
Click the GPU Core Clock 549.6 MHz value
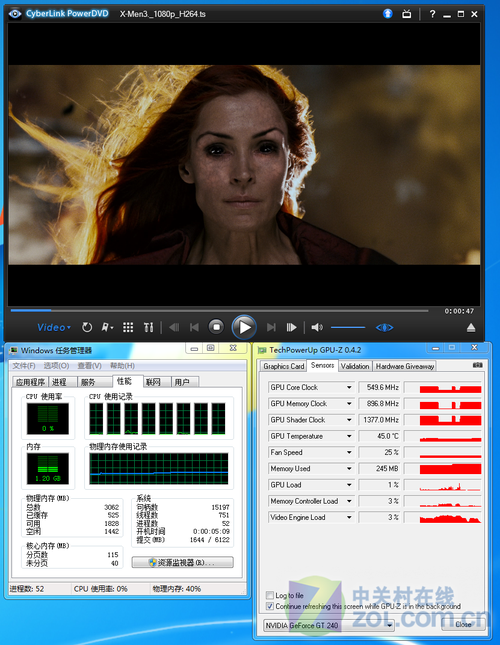click(x=380, y=387)
